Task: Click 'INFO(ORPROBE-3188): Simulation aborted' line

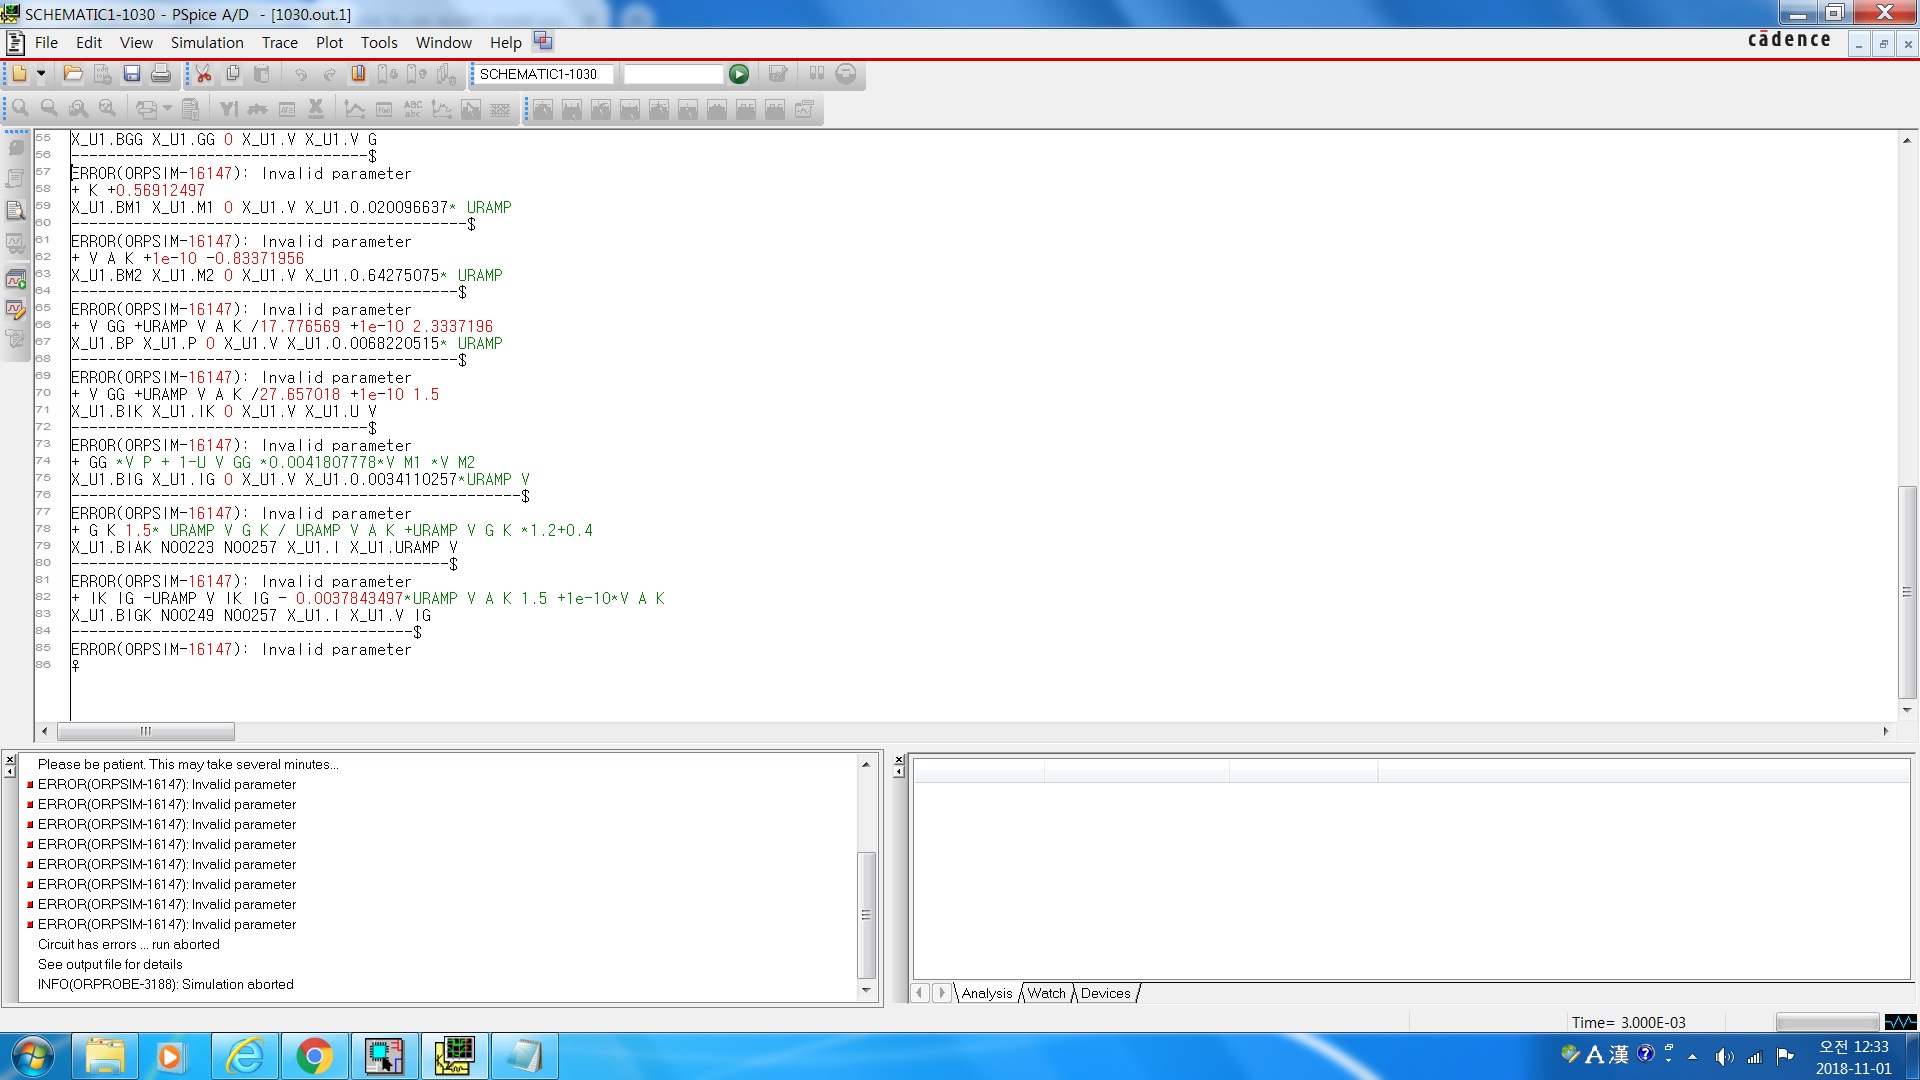Action: [x=166, y=984]
